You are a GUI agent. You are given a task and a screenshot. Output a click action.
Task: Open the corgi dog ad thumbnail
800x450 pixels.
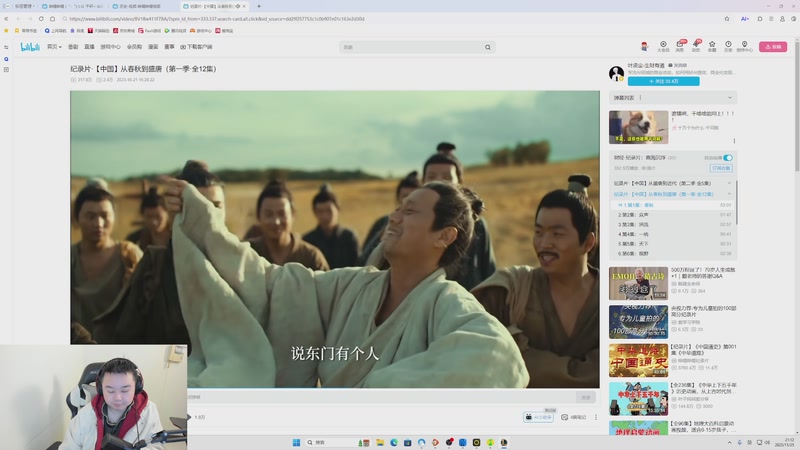[x=638, y=127]
